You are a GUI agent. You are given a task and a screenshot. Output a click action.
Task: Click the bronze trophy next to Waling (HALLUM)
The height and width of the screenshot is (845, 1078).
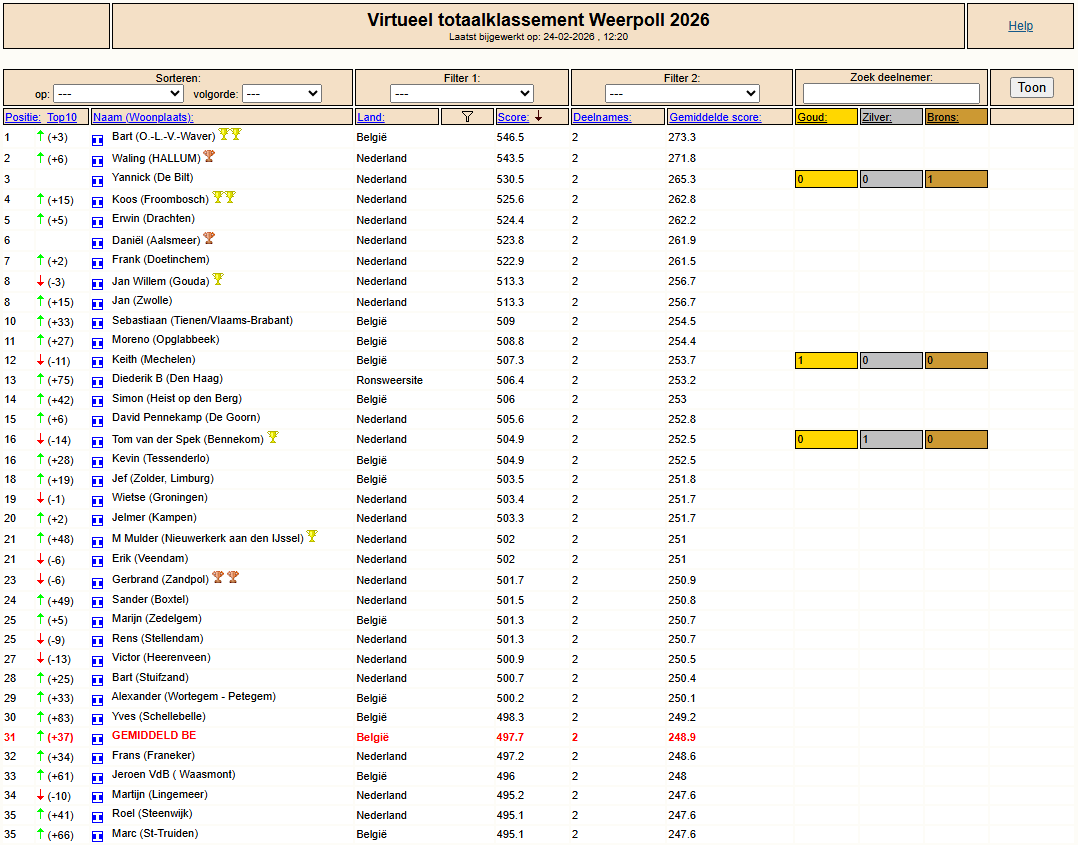209,157
